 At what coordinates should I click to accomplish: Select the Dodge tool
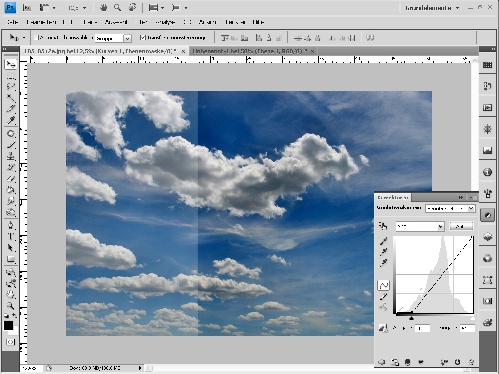[11, 212]
